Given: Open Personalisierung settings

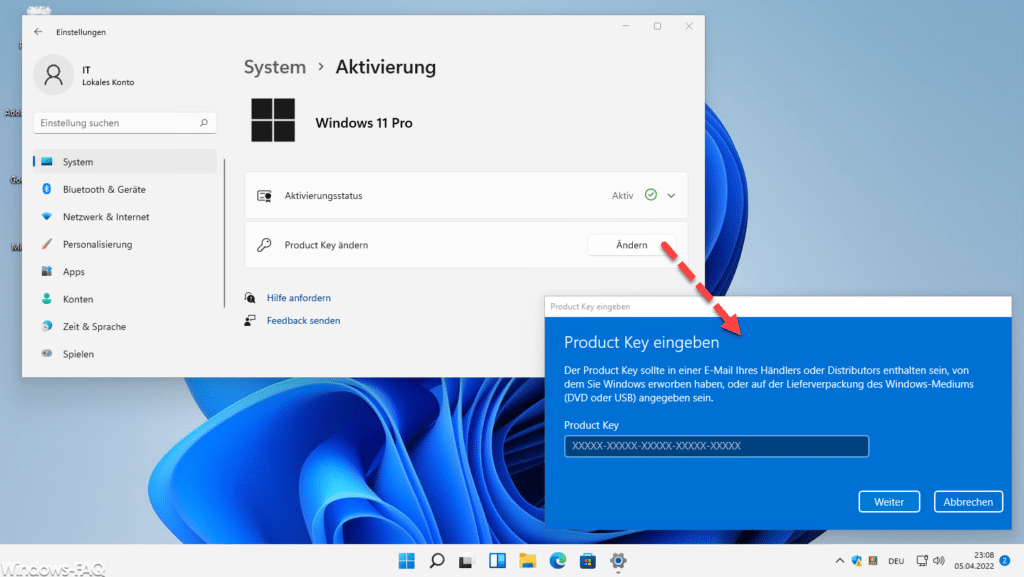Looking at the screenshot, I should 124,244.
